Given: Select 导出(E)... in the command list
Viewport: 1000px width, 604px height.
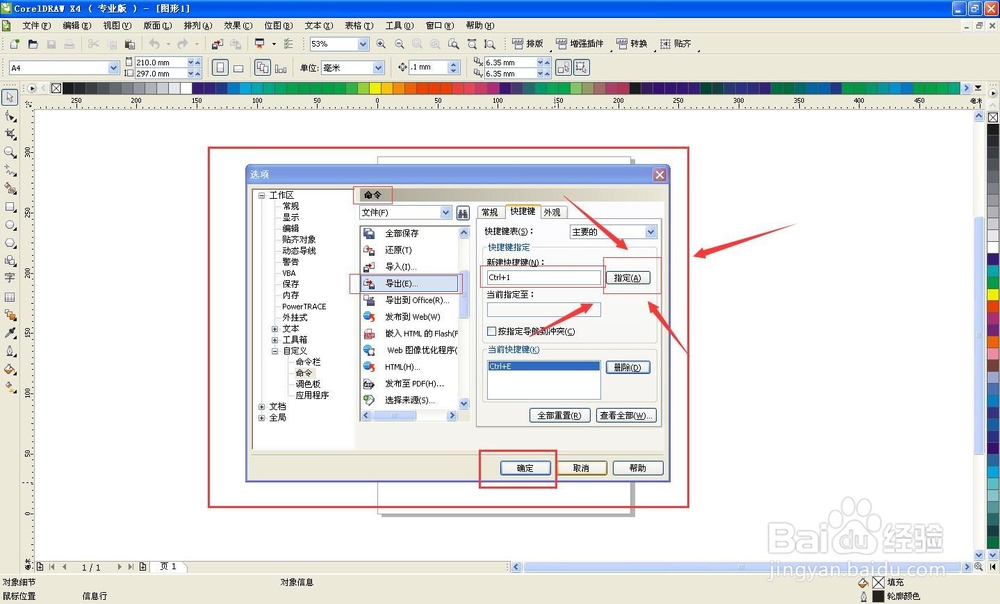Looking at the screenshot, I should click(x=409, y=283).
